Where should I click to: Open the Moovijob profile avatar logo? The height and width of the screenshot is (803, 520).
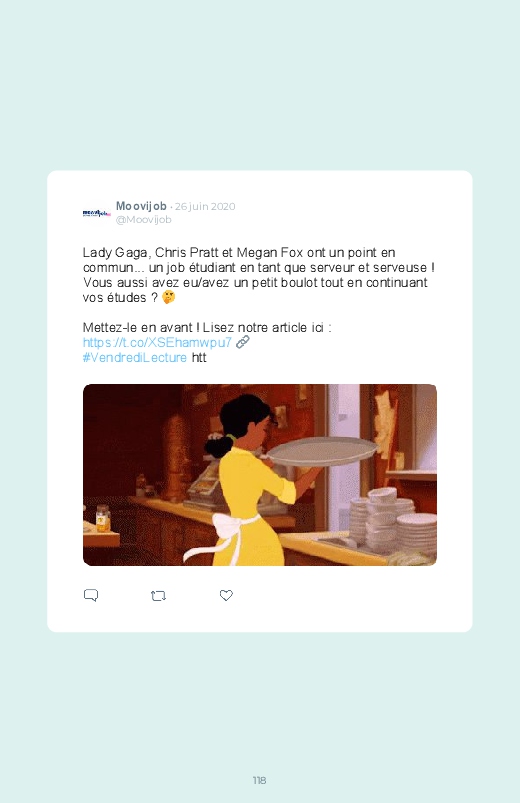pos(96,213)
